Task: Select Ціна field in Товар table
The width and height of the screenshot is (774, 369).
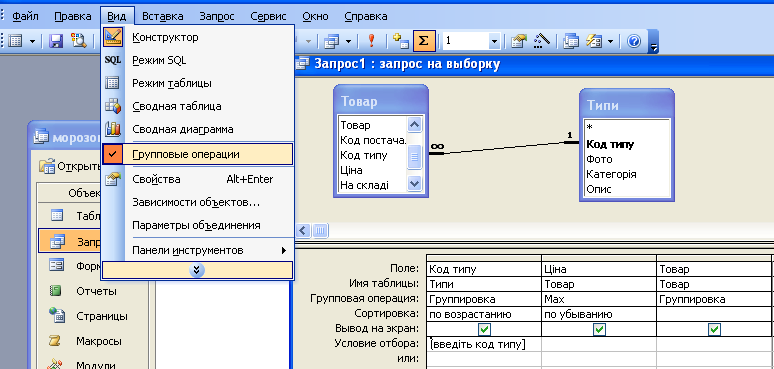Action: point(351,170)
